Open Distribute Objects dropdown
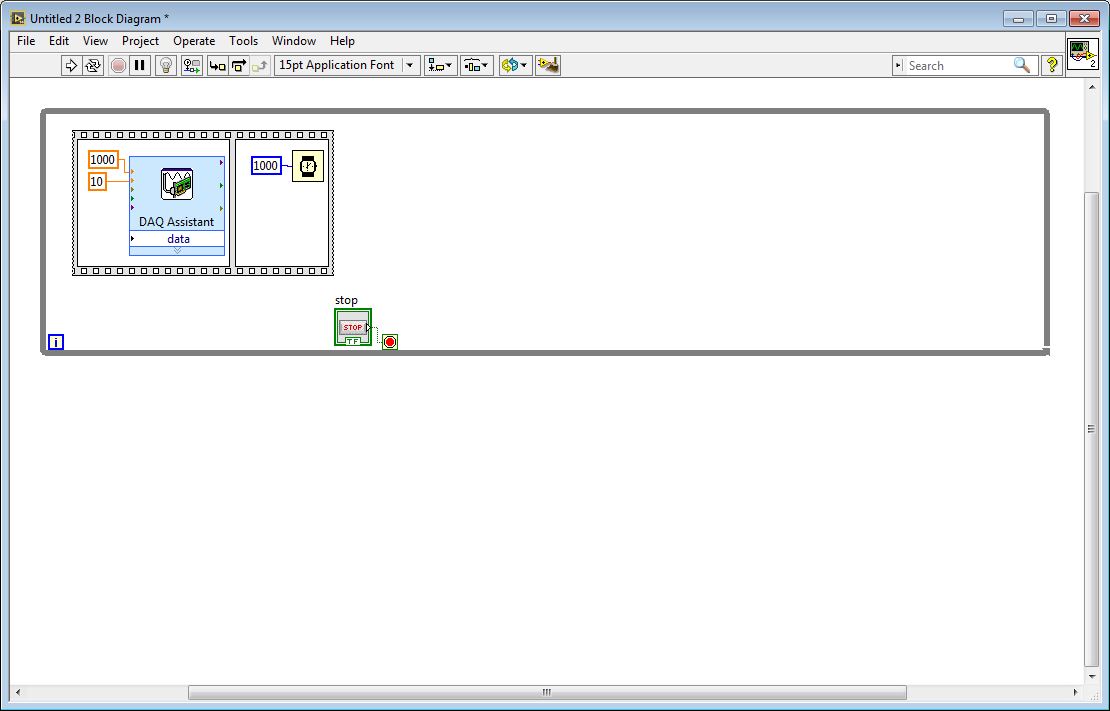Image resolution: width=1110 pixels, height=711 pixels. tap(476, 66)
